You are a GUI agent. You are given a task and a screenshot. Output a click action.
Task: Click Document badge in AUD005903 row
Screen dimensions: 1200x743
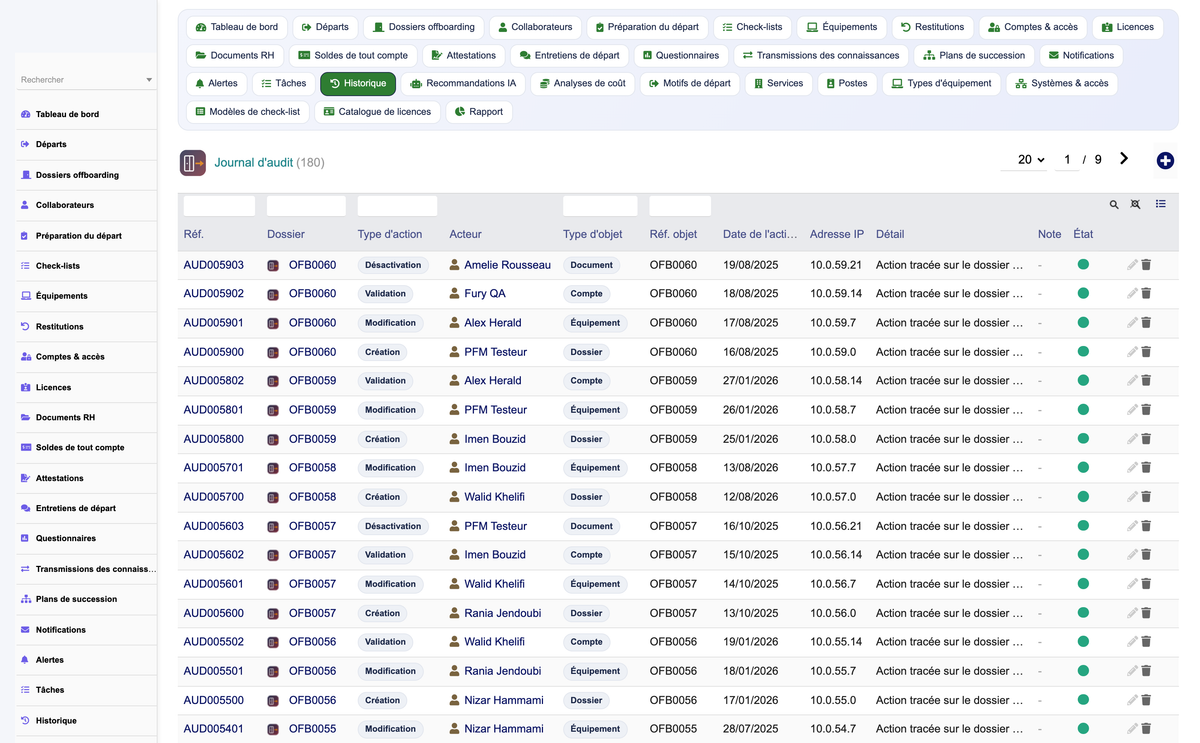point(592,265)
